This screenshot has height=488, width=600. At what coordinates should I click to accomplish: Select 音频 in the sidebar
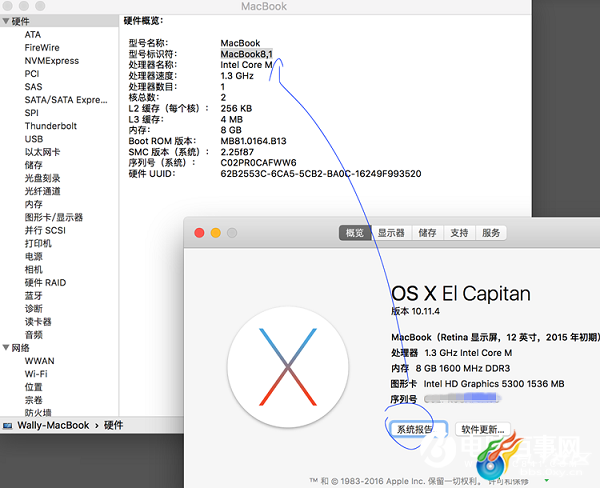coord(34,335)
